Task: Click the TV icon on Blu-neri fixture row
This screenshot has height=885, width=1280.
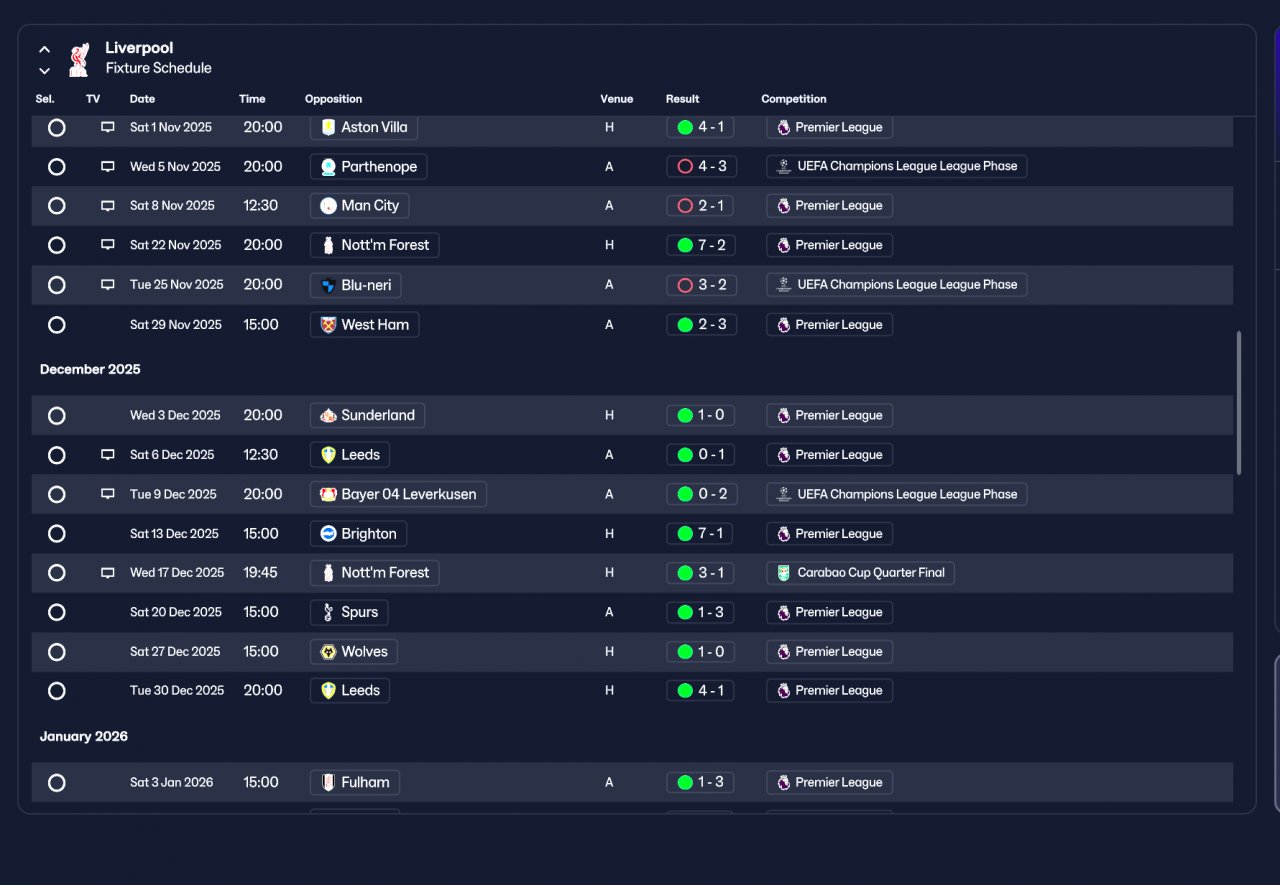Action: coord(108,285)
